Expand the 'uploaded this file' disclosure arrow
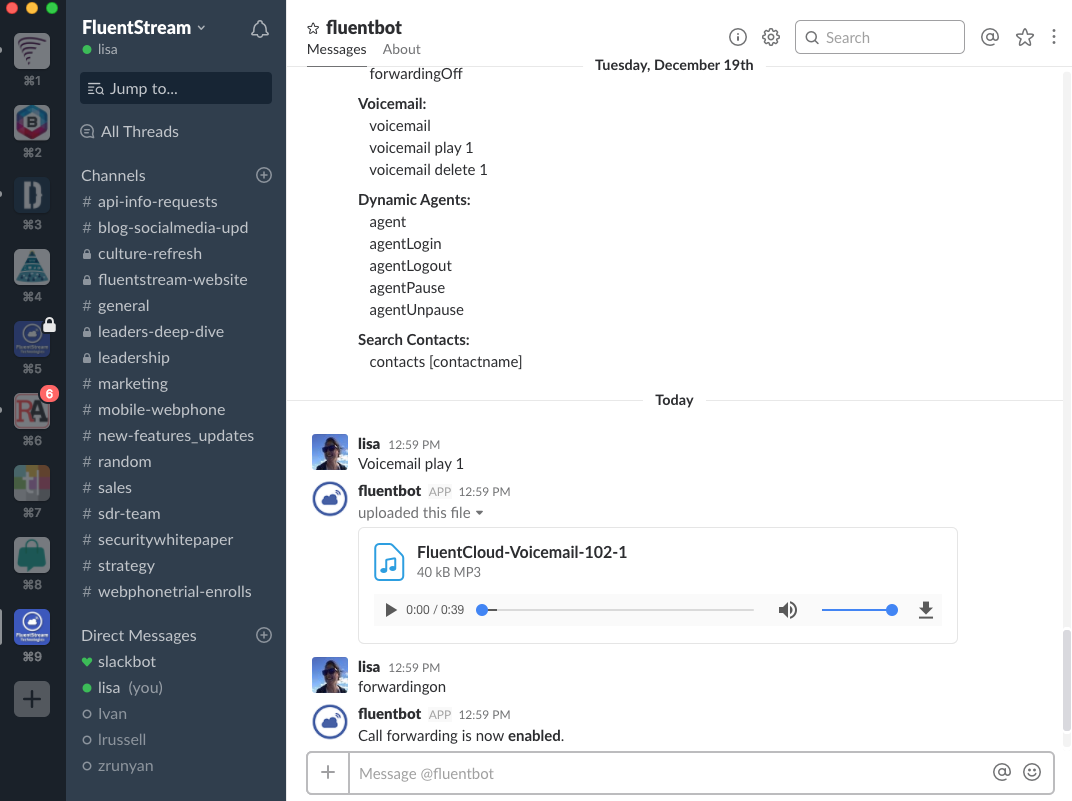This screenshot has height=801, width=1072. [477, 512]
